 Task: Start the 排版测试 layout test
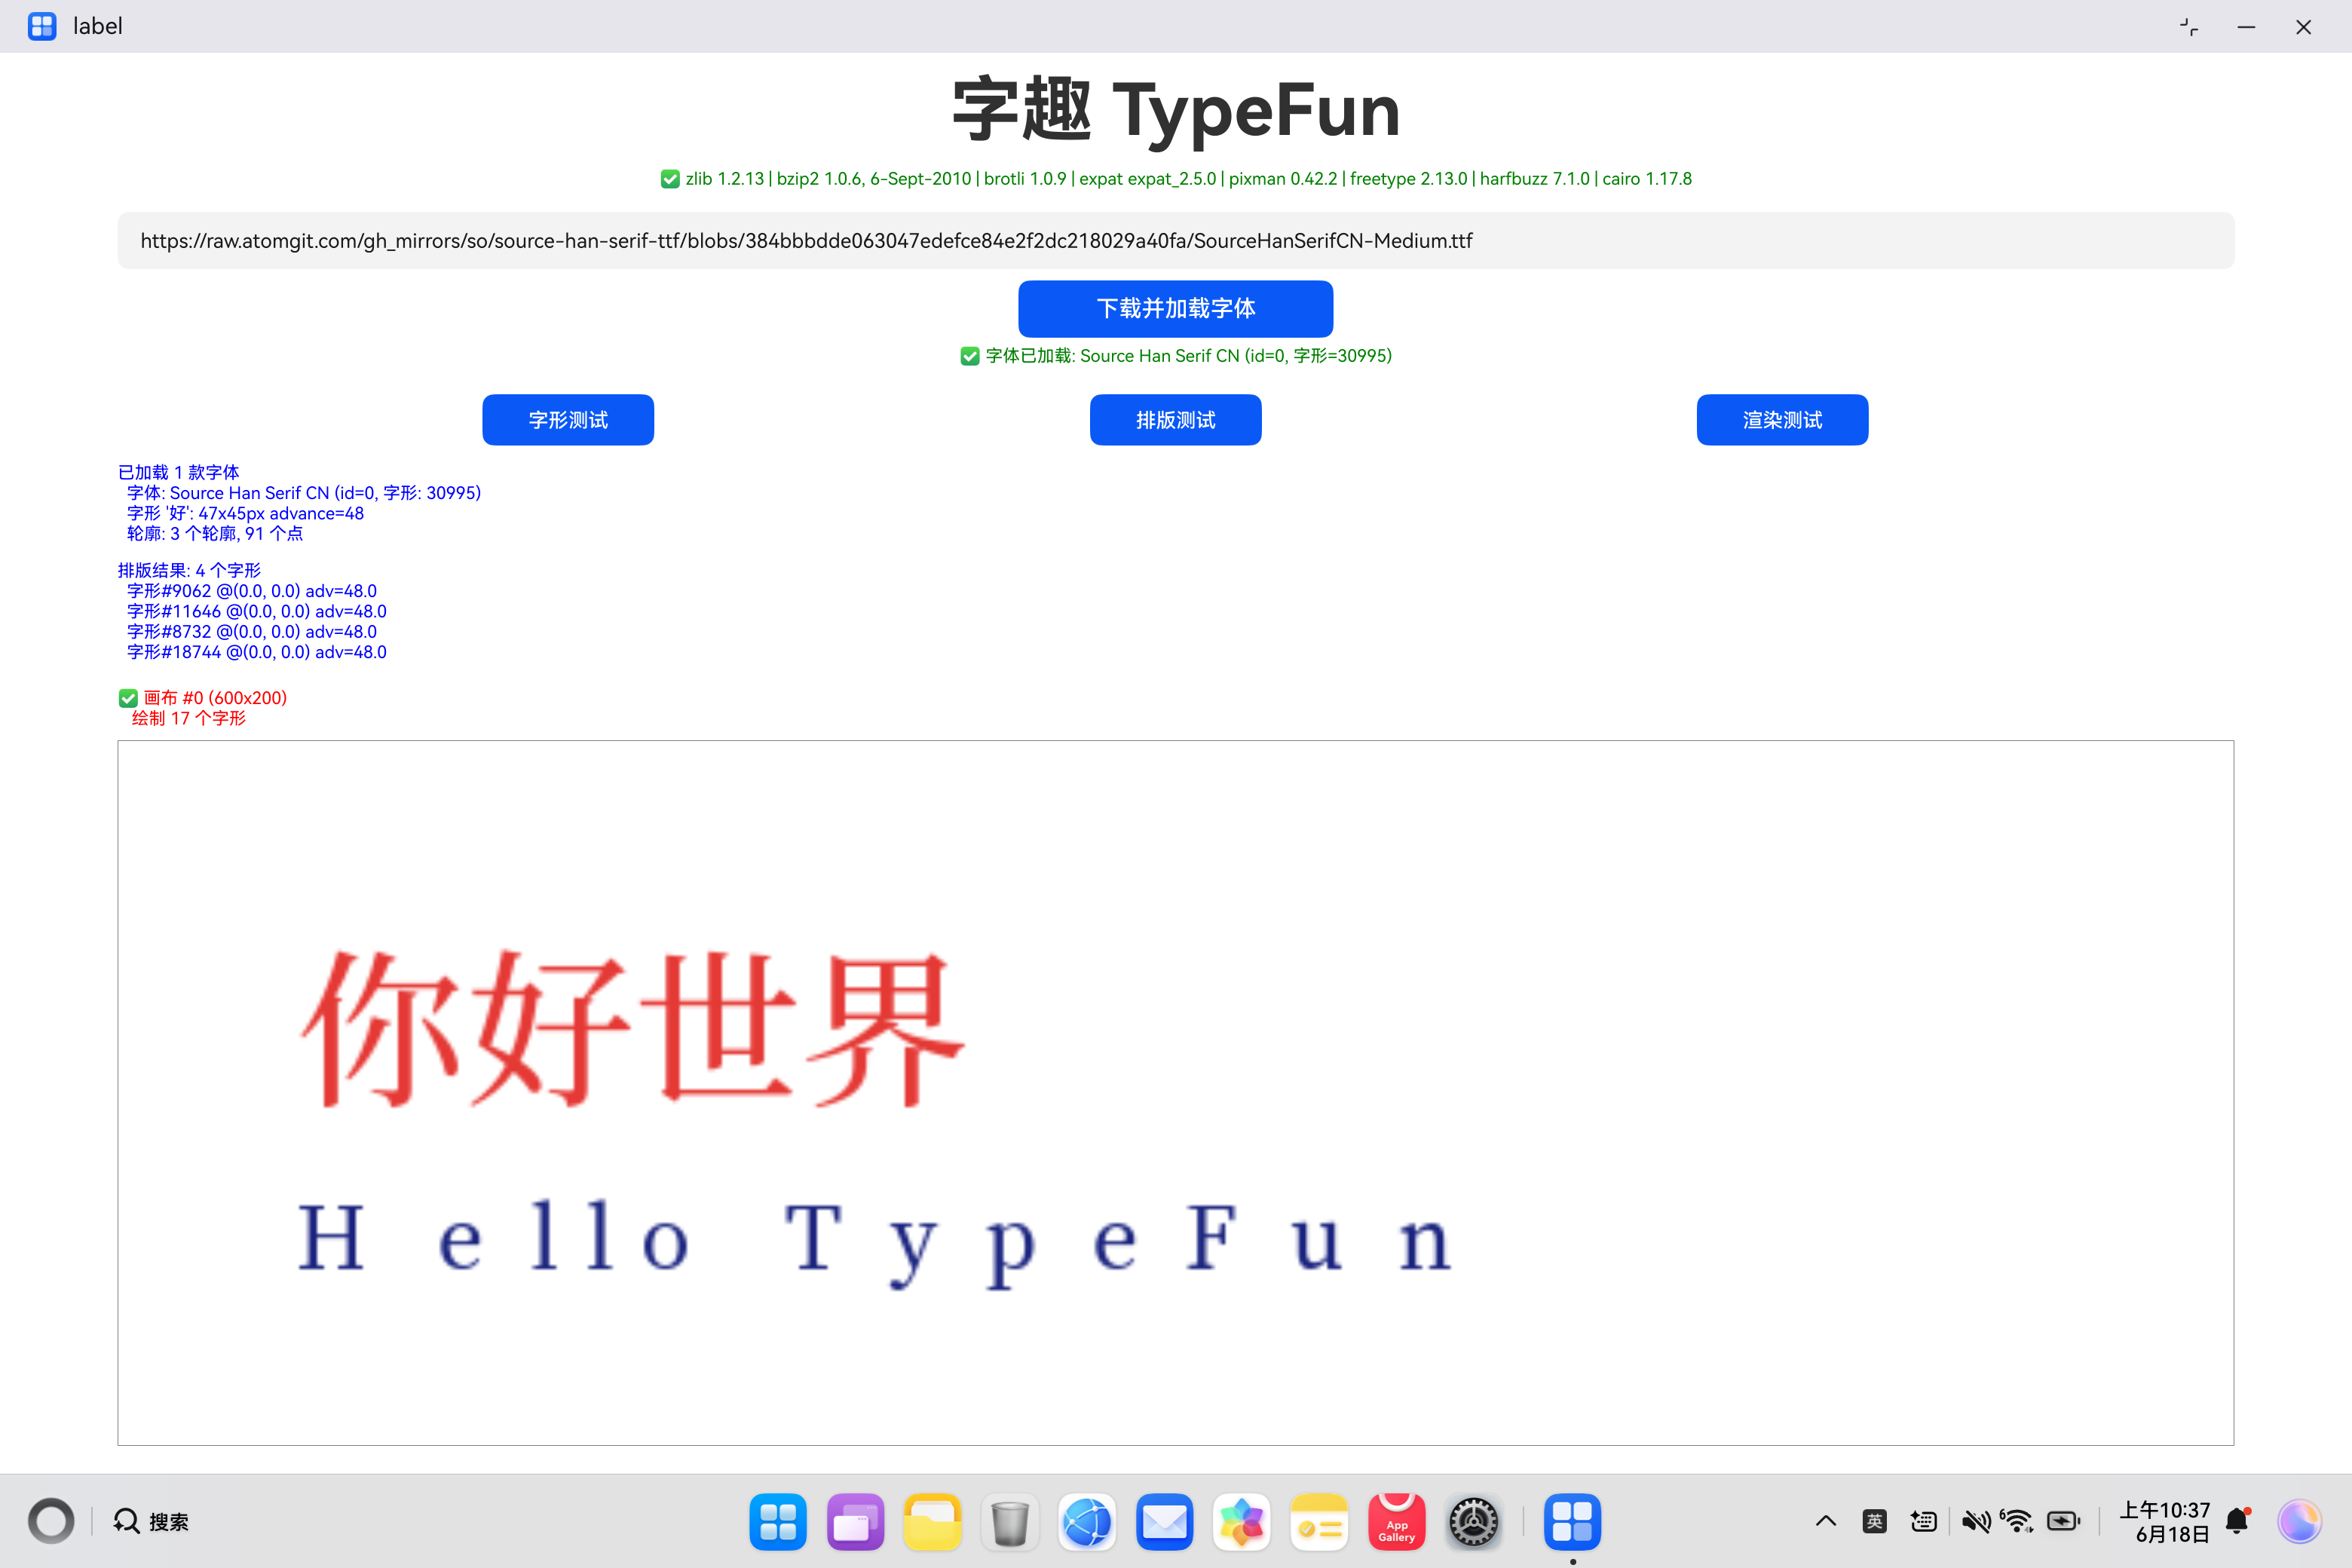(x=1175, y=420)
